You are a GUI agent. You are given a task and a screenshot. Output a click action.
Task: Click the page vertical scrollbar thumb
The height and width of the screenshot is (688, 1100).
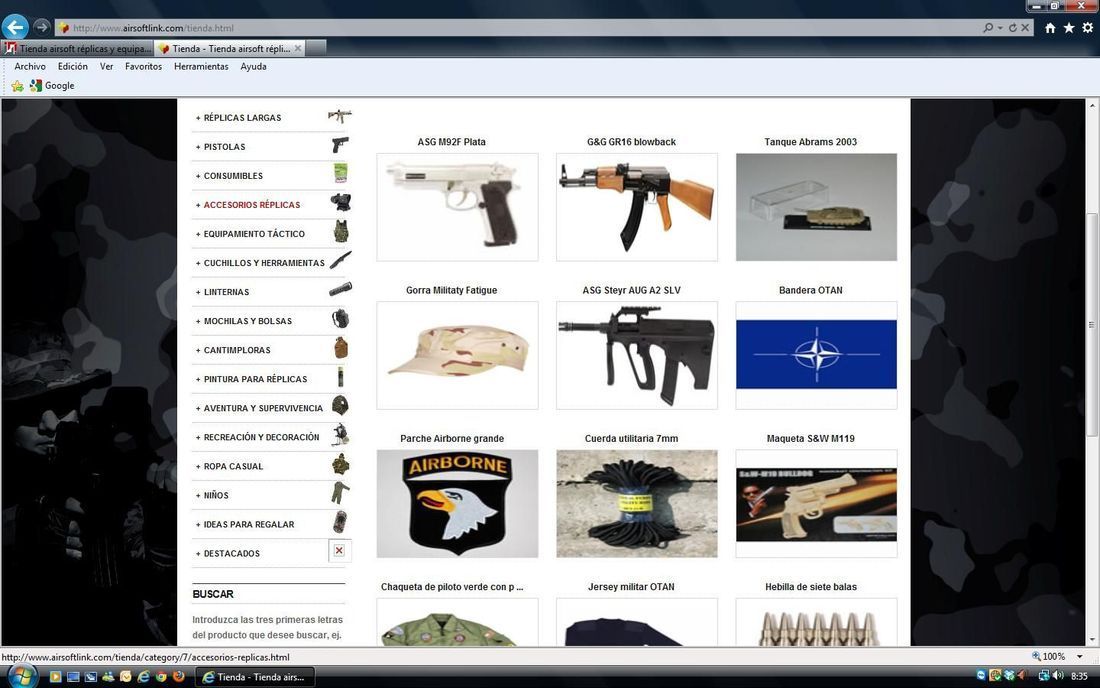pyautogui.click(x=1092, y=325)
